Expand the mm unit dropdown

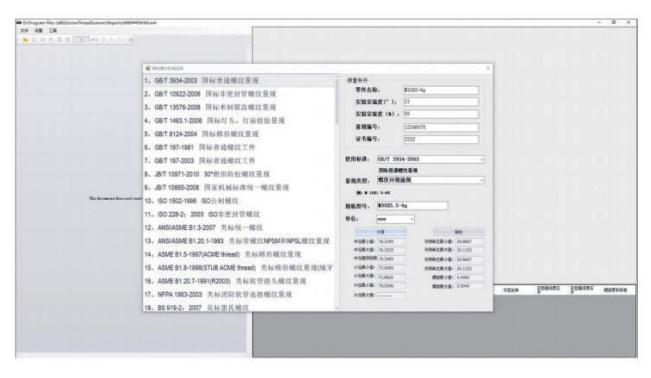coord(411,219)
